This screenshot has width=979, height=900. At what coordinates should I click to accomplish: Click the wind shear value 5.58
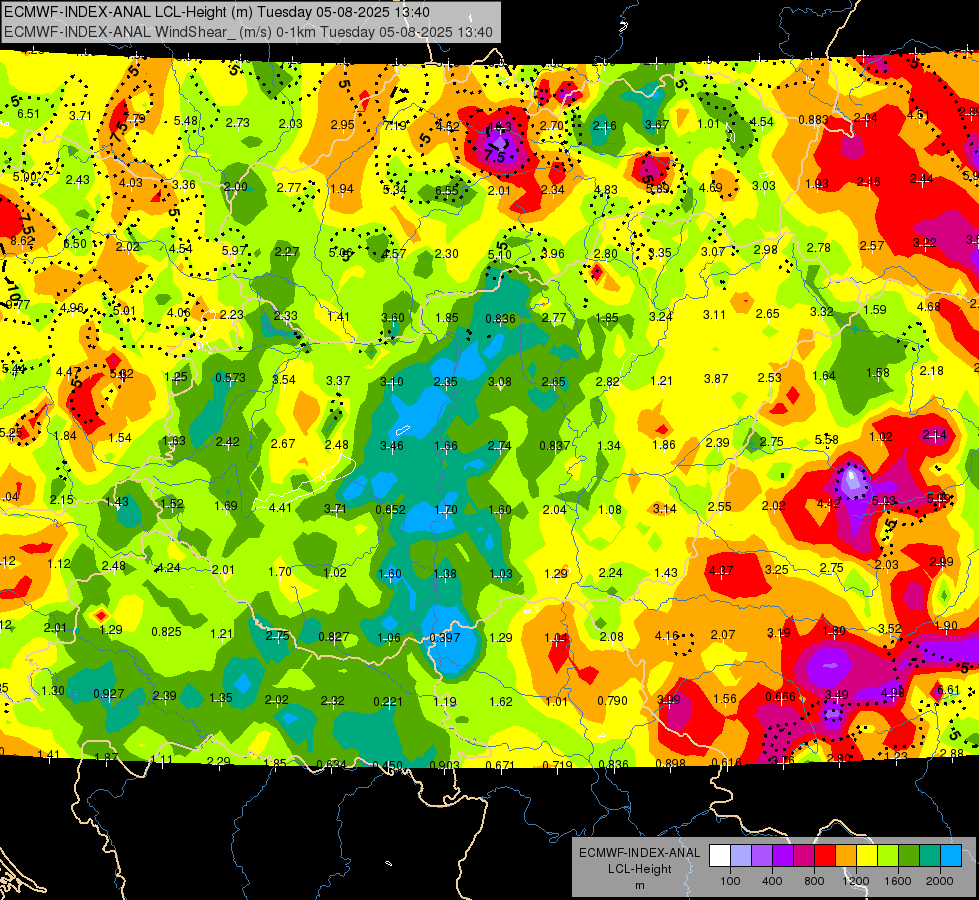(827, 440)
